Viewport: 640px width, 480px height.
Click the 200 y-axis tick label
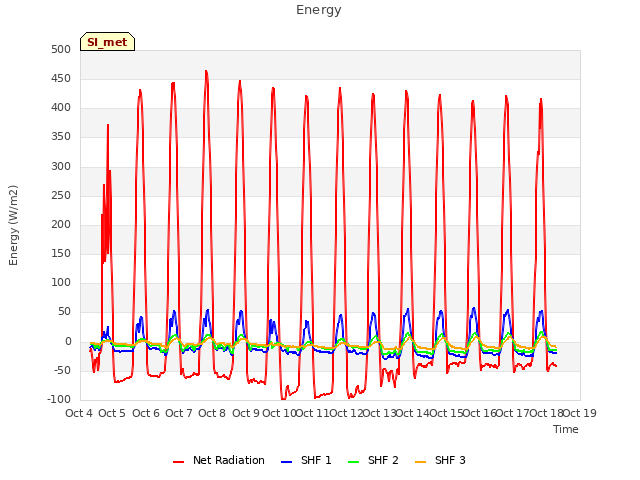[x=61, y=224]
